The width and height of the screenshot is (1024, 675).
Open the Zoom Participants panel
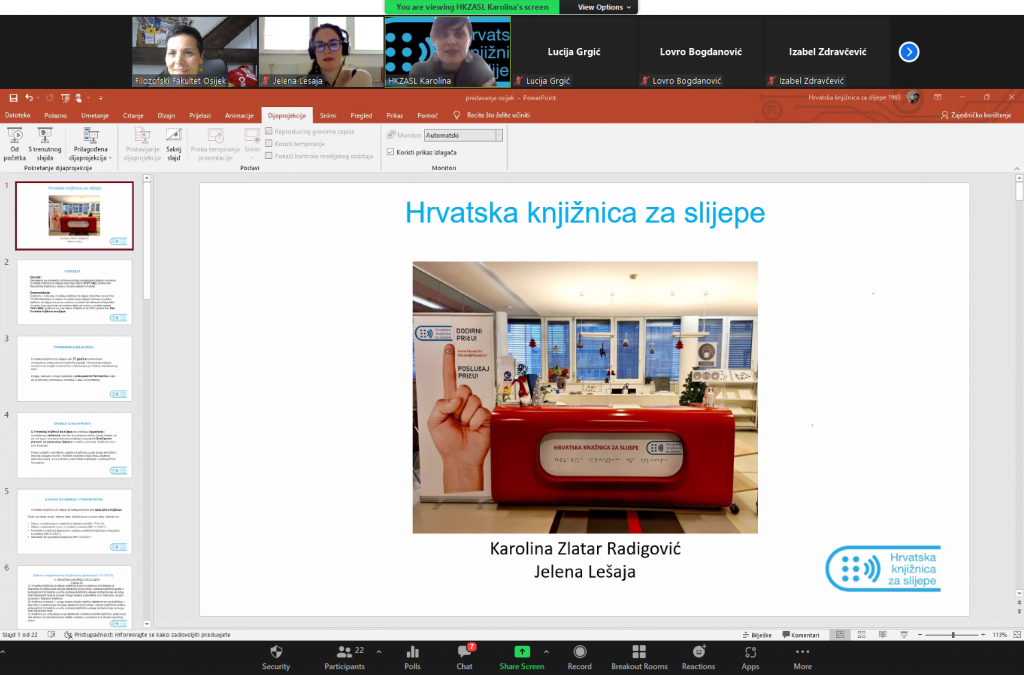[x=345, y=657]
